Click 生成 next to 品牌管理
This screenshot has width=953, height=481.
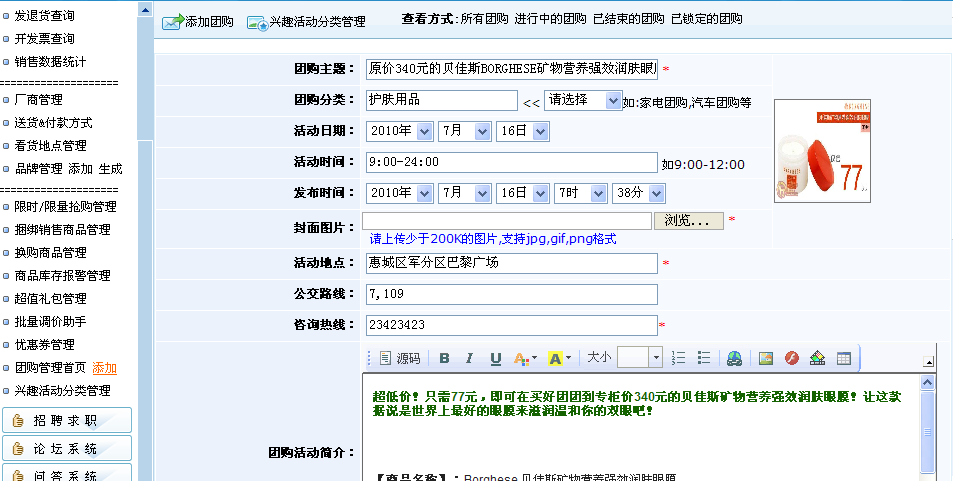coord(111,169)
